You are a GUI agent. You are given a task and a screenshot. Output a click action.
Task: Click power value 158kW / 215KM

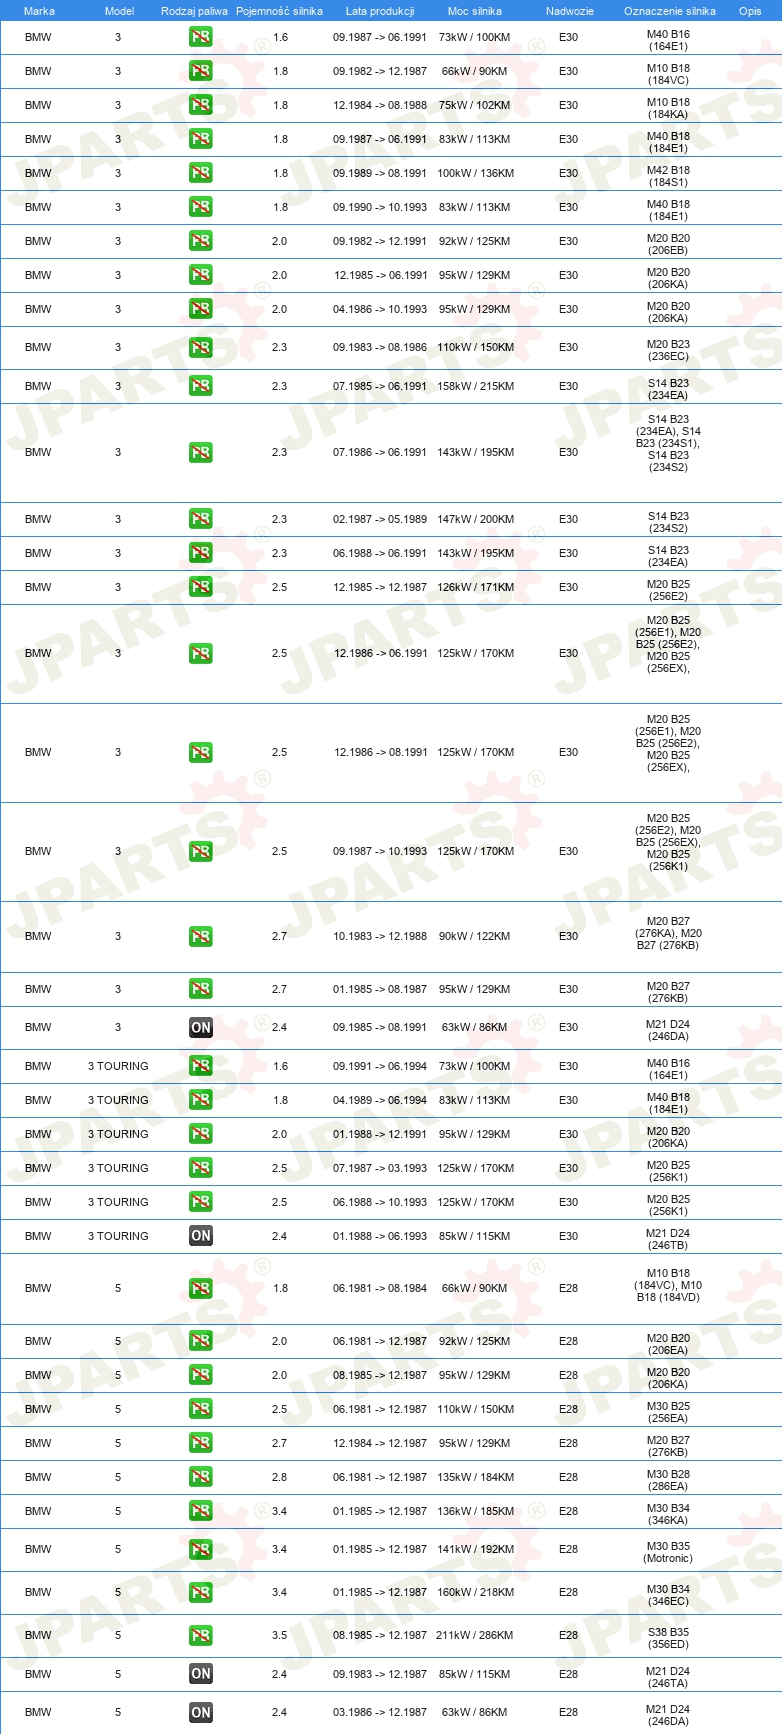coord(475,386)
